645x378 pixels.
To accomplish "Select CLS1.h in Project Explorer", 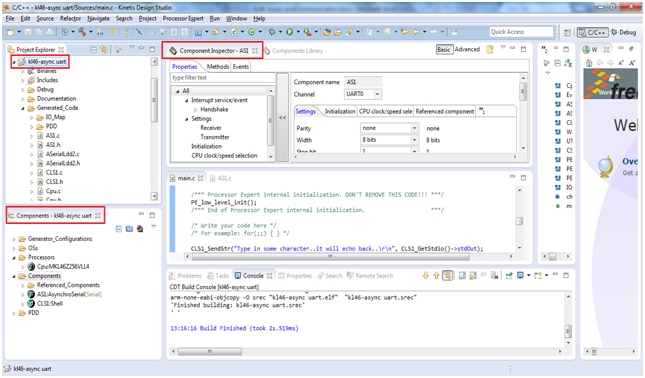I will 54,182.
